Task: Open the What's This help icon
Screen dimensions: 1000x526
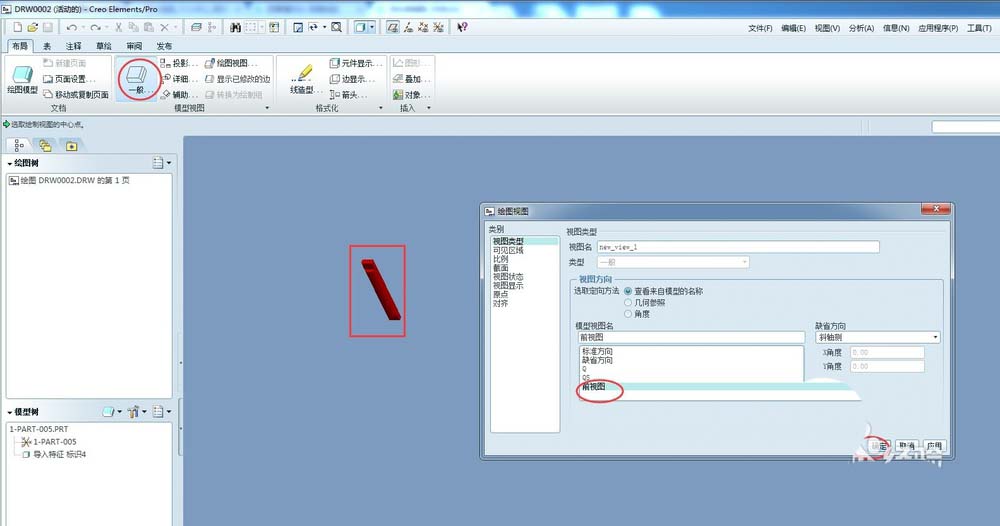Action: click(462, 27)
